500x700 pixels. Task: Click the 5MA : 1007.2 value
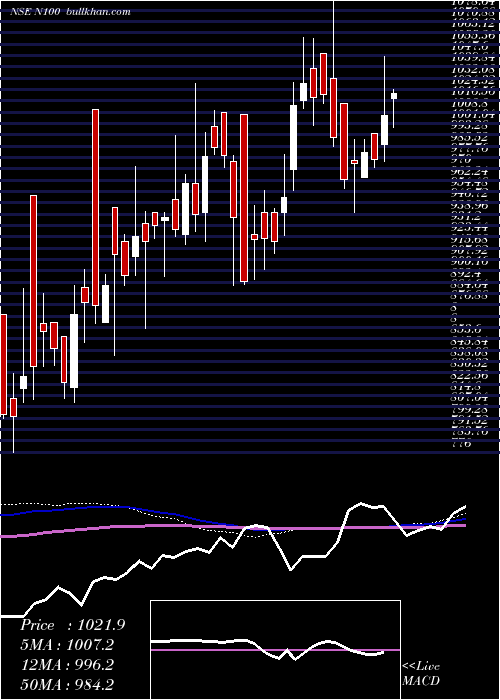point(67,645)
